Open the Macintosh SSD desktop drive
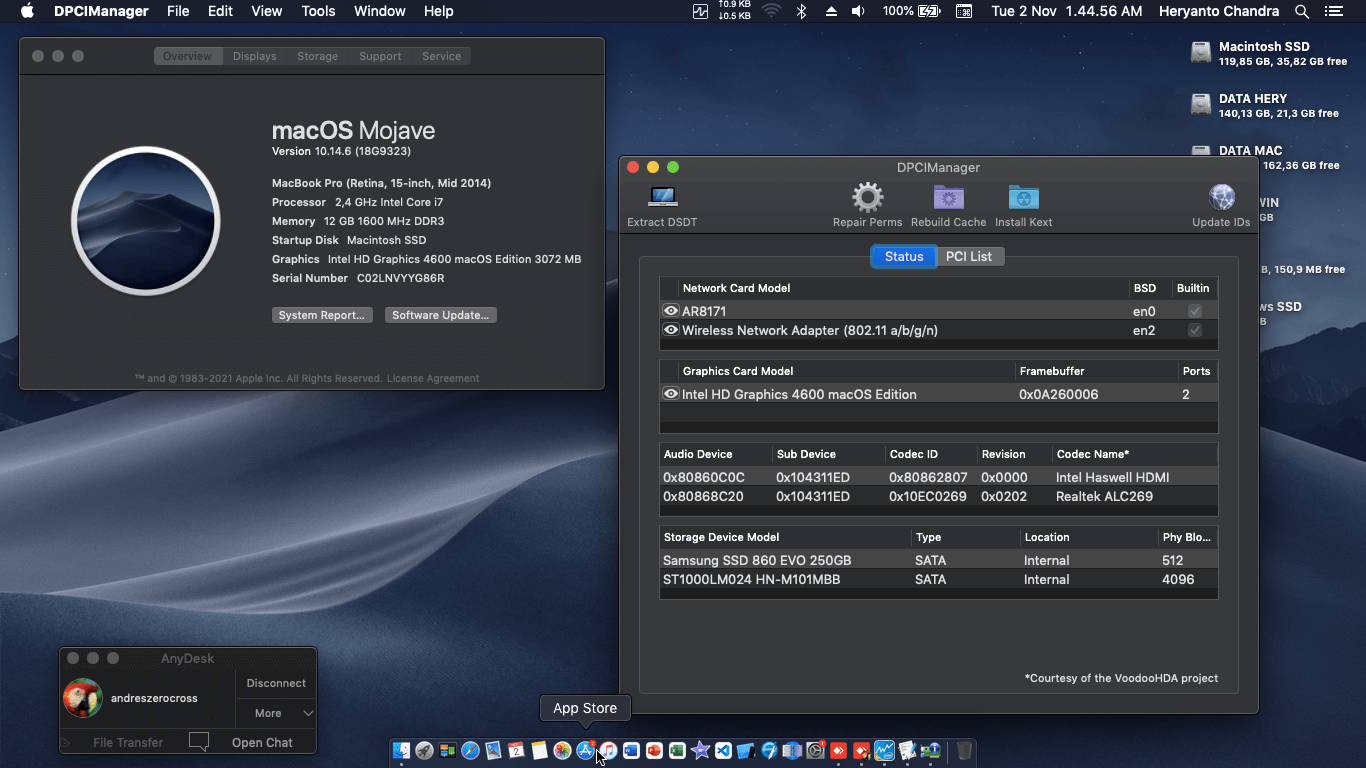Image resolution: width=1366 pixels, height=768 pixels. tap(1201, 52)
